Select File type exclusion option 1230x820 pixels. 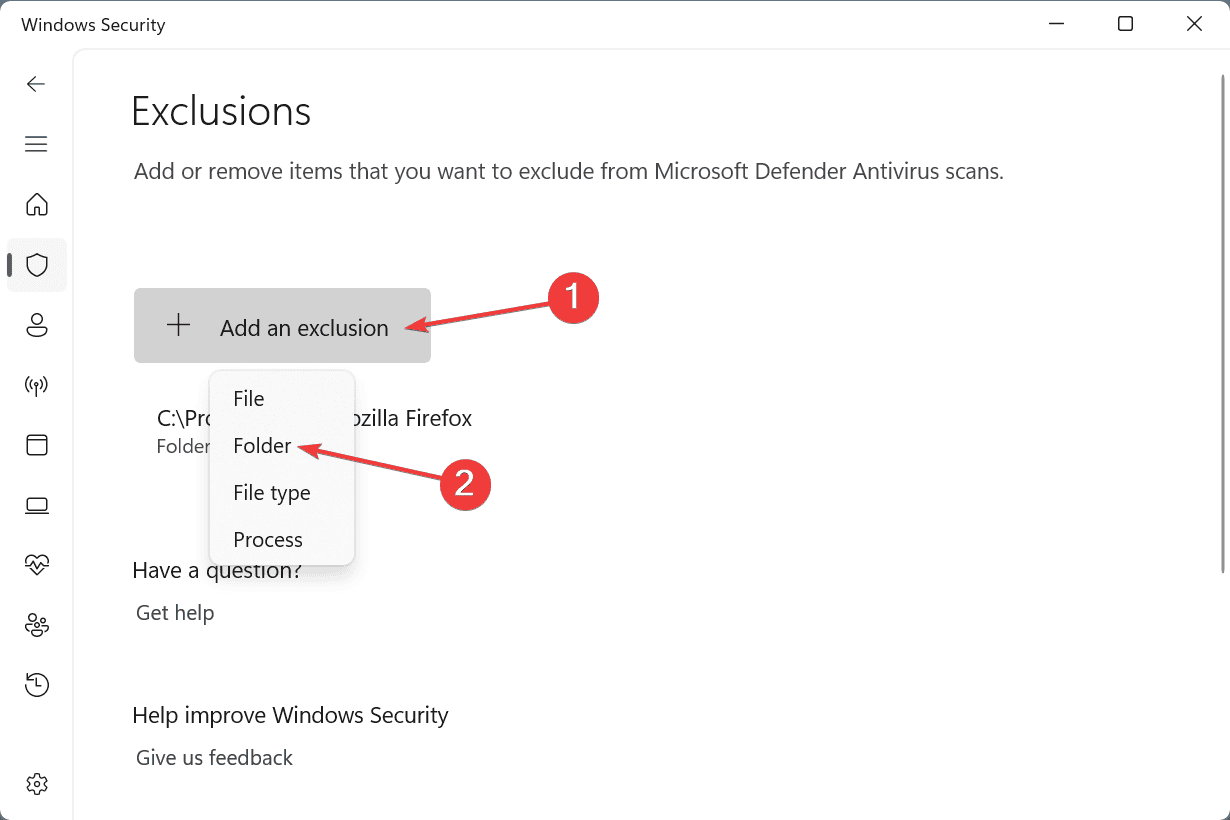(272, 493)
